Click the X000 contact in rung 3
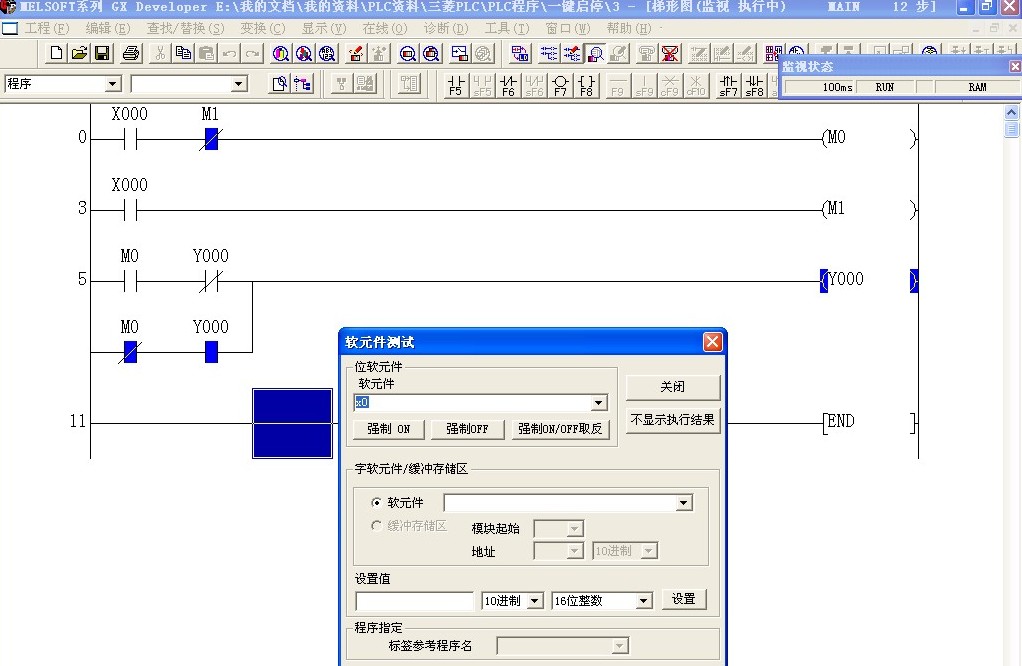The width and height of the screenshot is (1022, 666). pyautogui.click(x=130, y=210)
